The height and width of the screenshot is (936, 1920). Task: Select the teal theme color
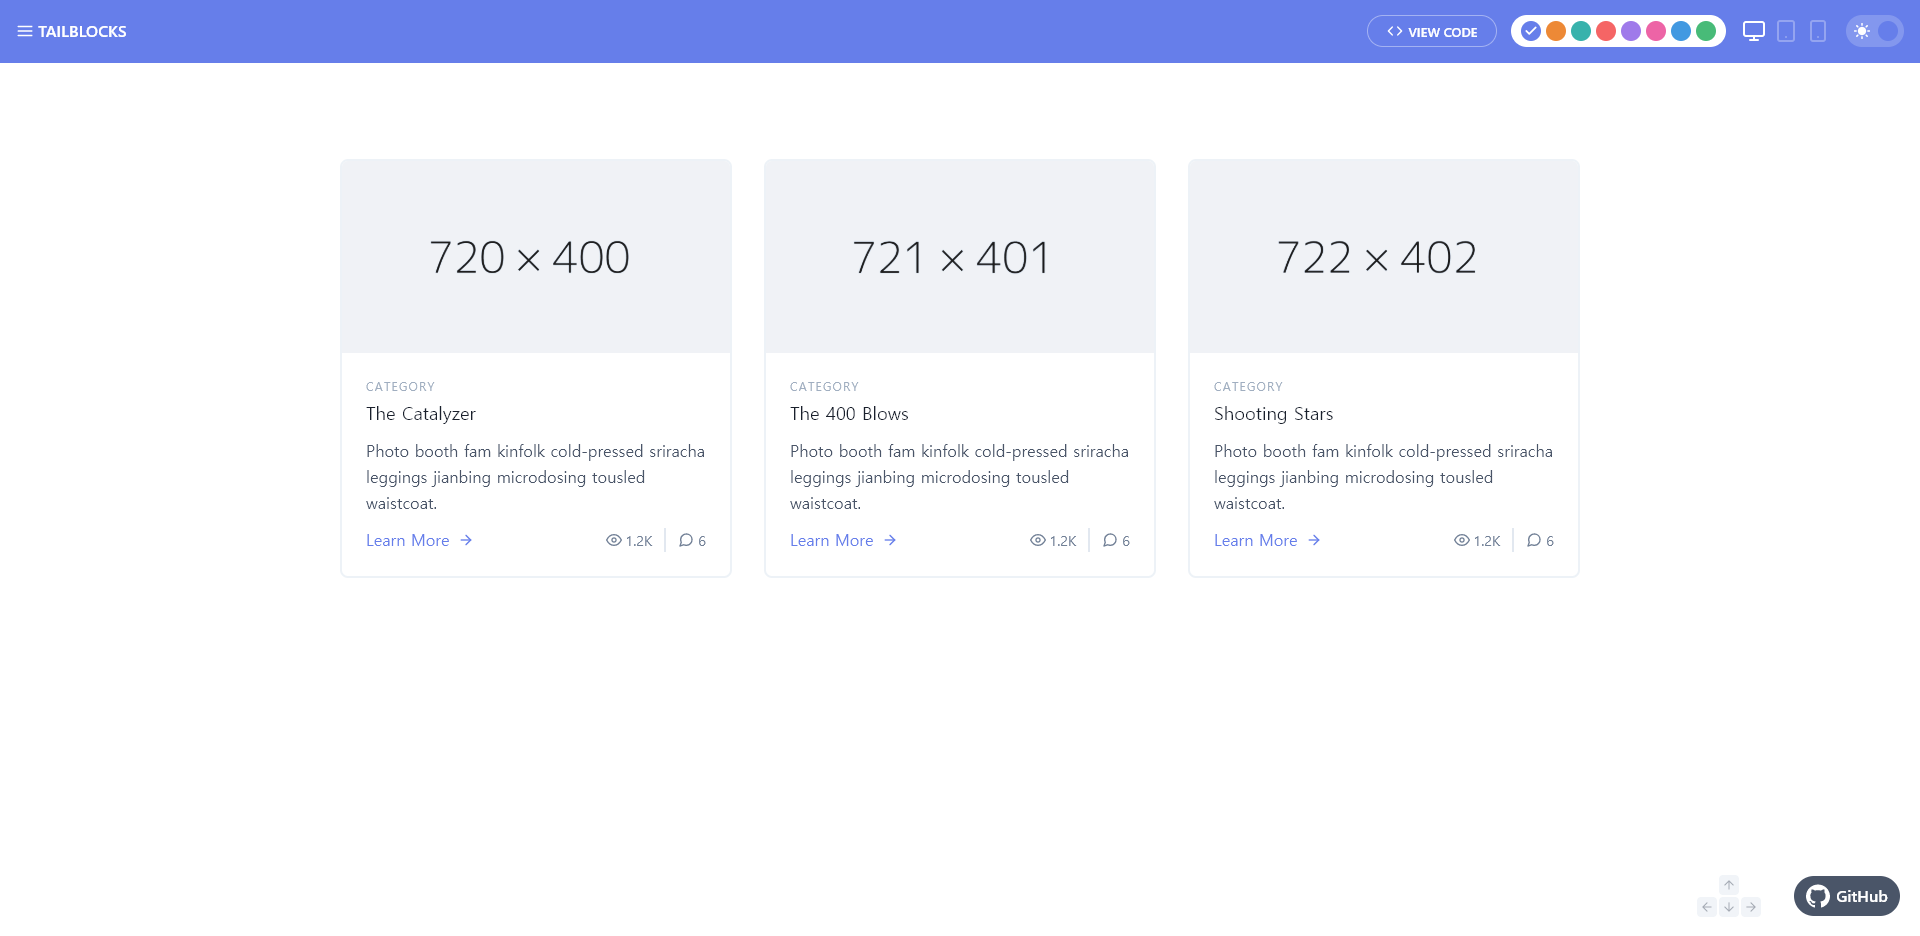[x=1581, y=32]
